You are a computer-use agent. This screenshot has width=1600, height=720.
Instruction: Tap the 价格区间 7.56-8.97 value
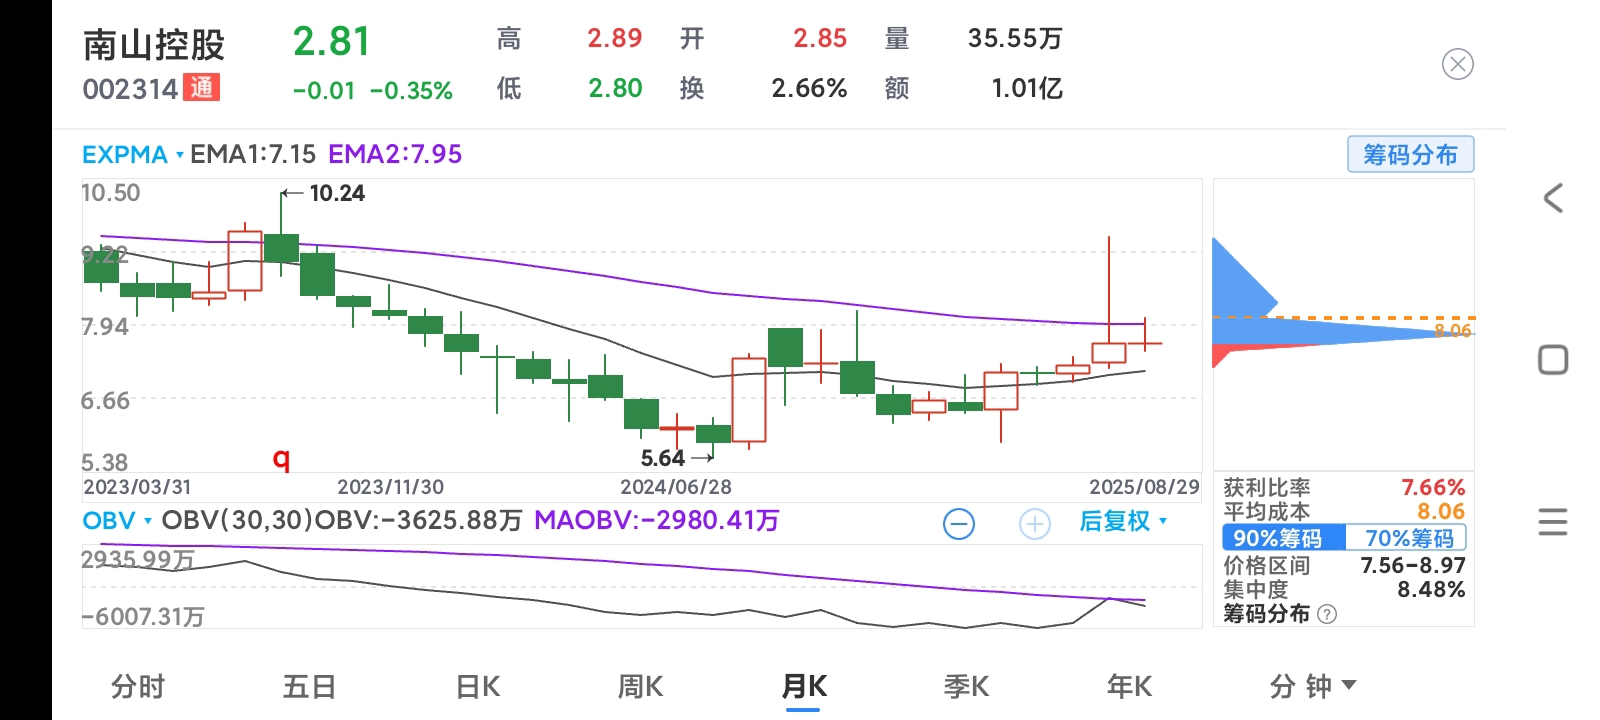pos(1413,565)
